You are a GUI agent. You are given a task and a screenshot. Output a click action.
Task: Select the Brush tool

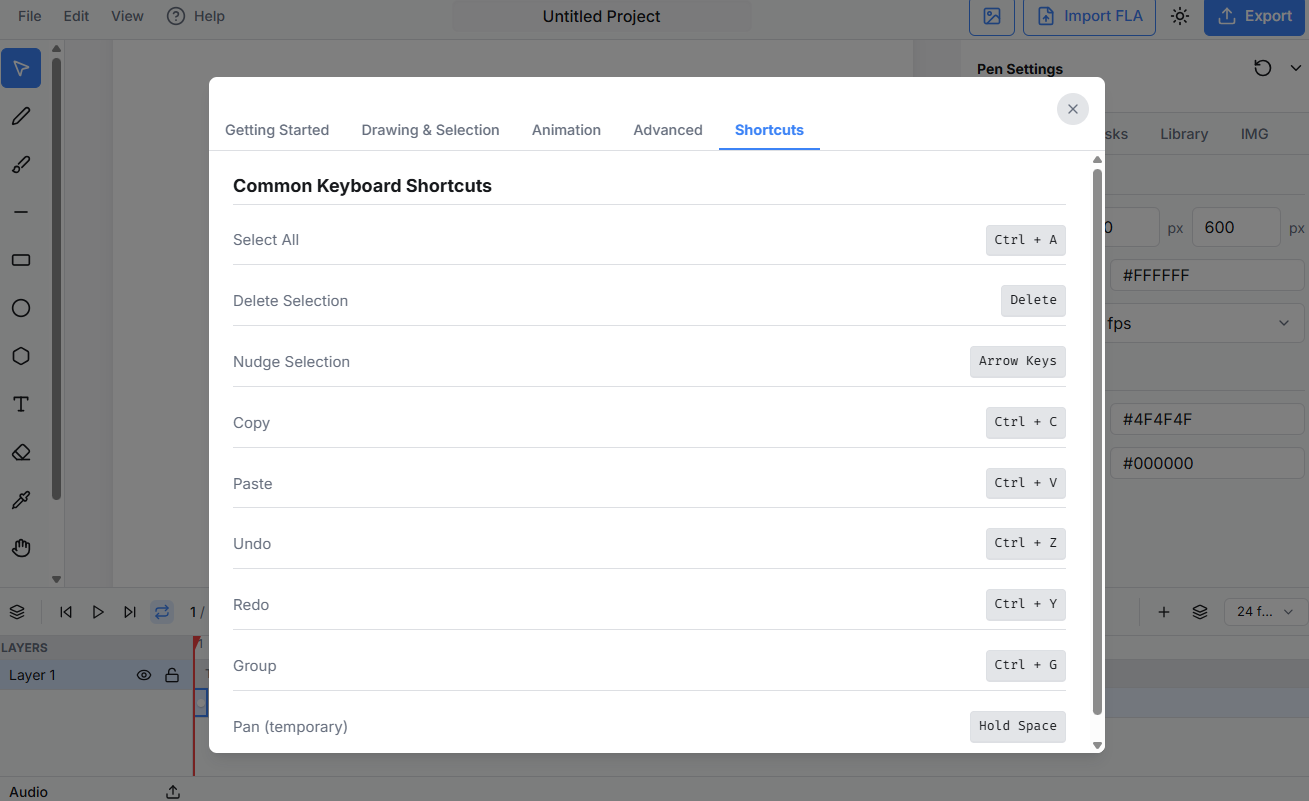click(21, 164)
